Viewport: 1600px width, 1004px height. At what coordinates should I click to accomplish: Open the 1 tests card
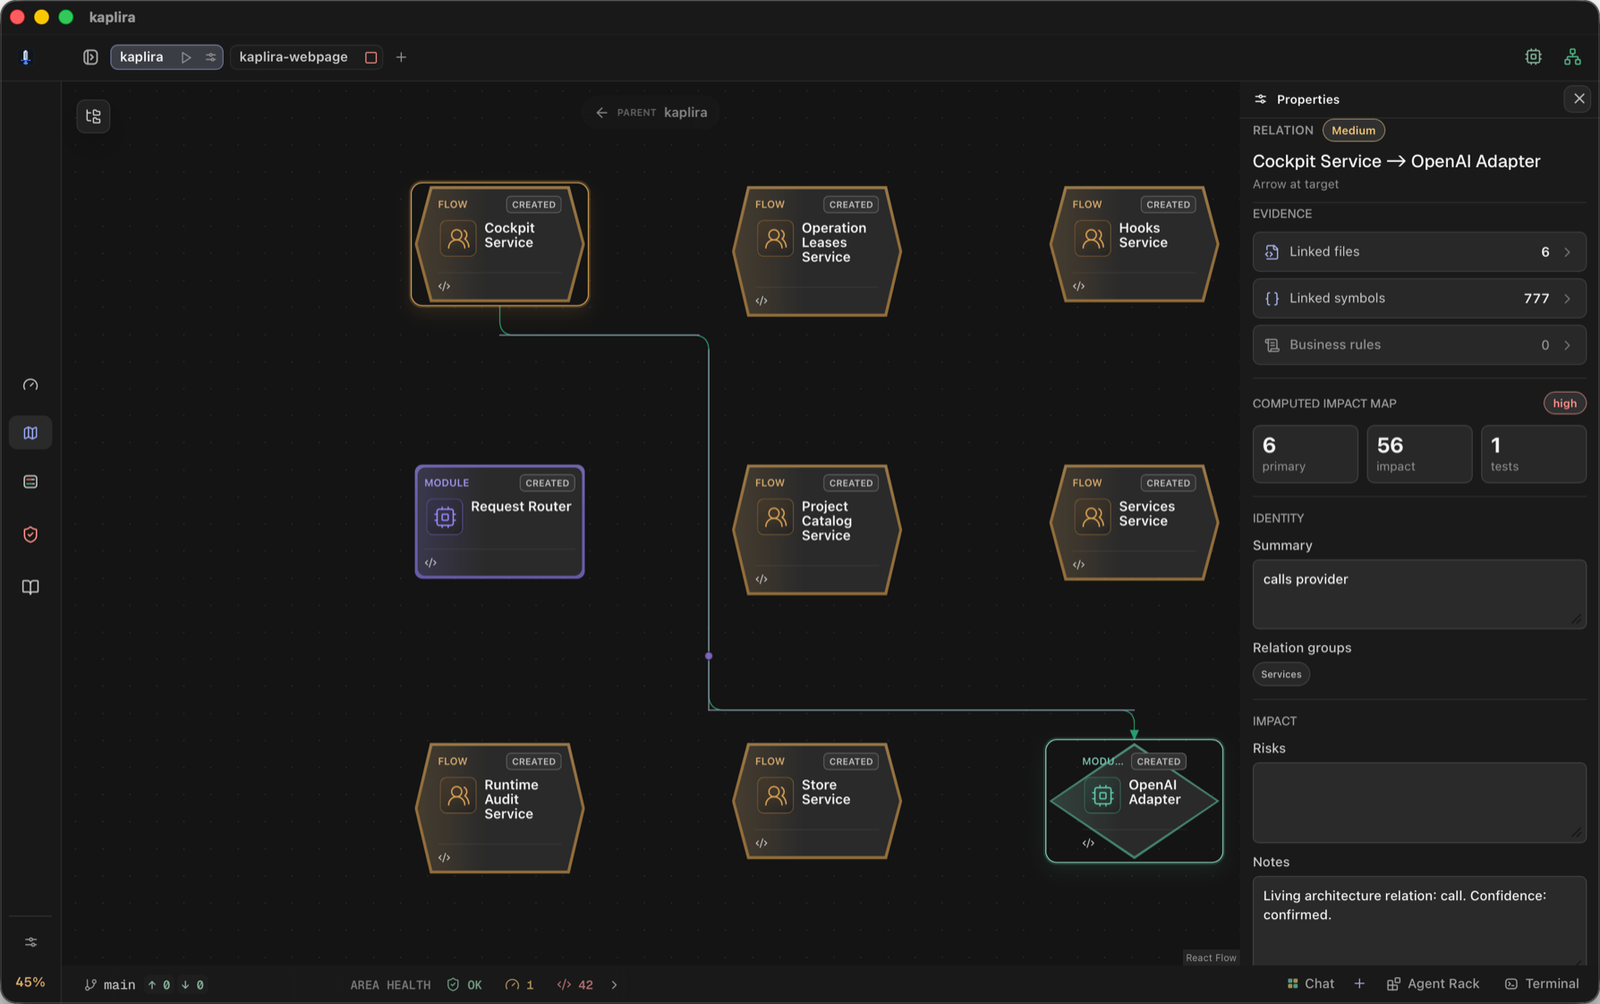point(1533,454)
